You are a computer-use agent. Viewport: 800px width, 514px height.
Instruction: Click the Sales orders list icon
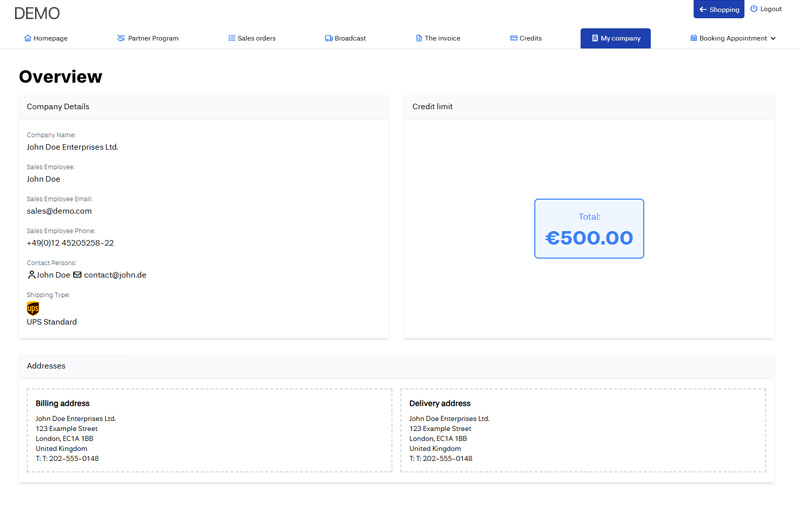232,38
